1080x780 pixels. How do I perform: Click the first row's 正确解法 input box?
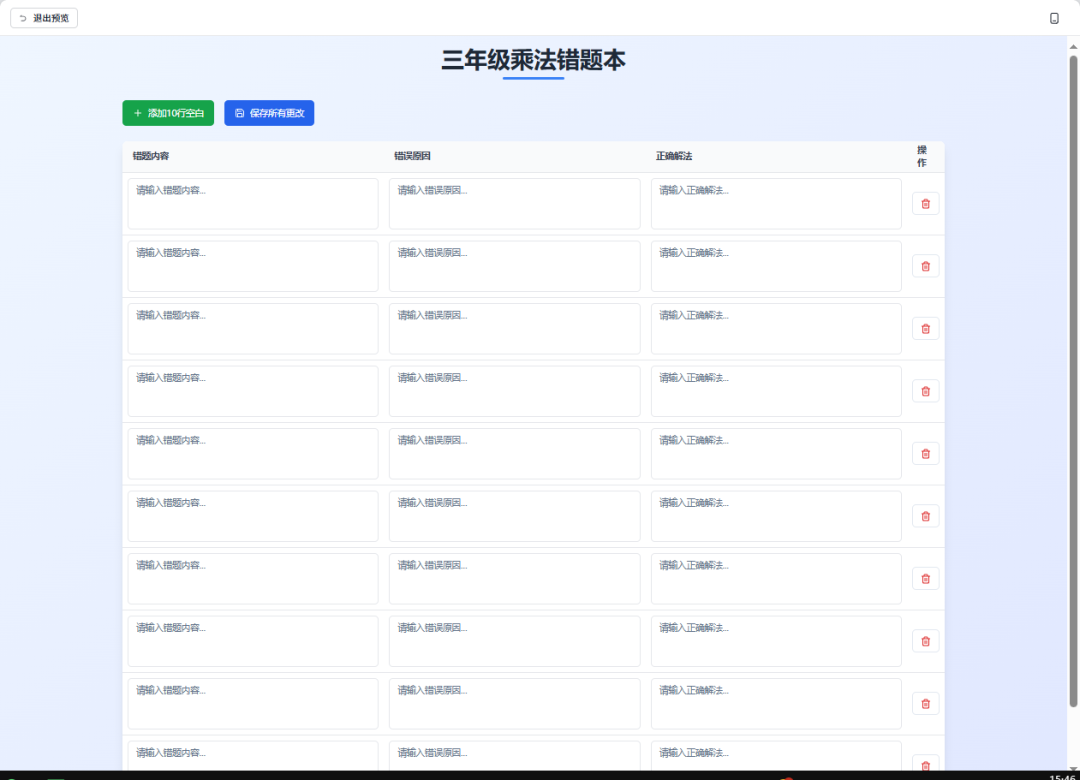pos(776,203)
